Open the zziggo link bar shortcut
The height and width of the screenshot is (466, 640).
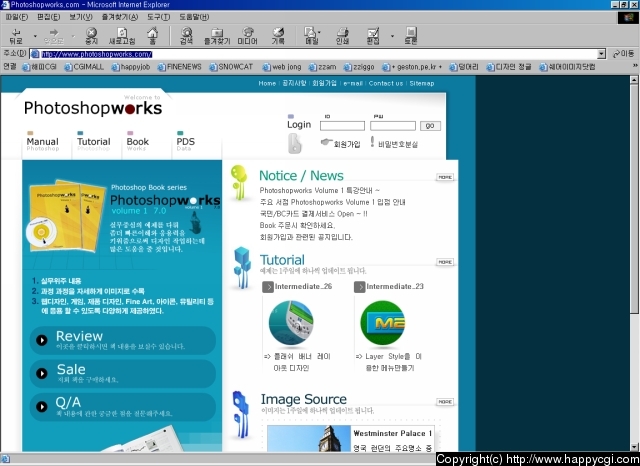coord(359,67)
